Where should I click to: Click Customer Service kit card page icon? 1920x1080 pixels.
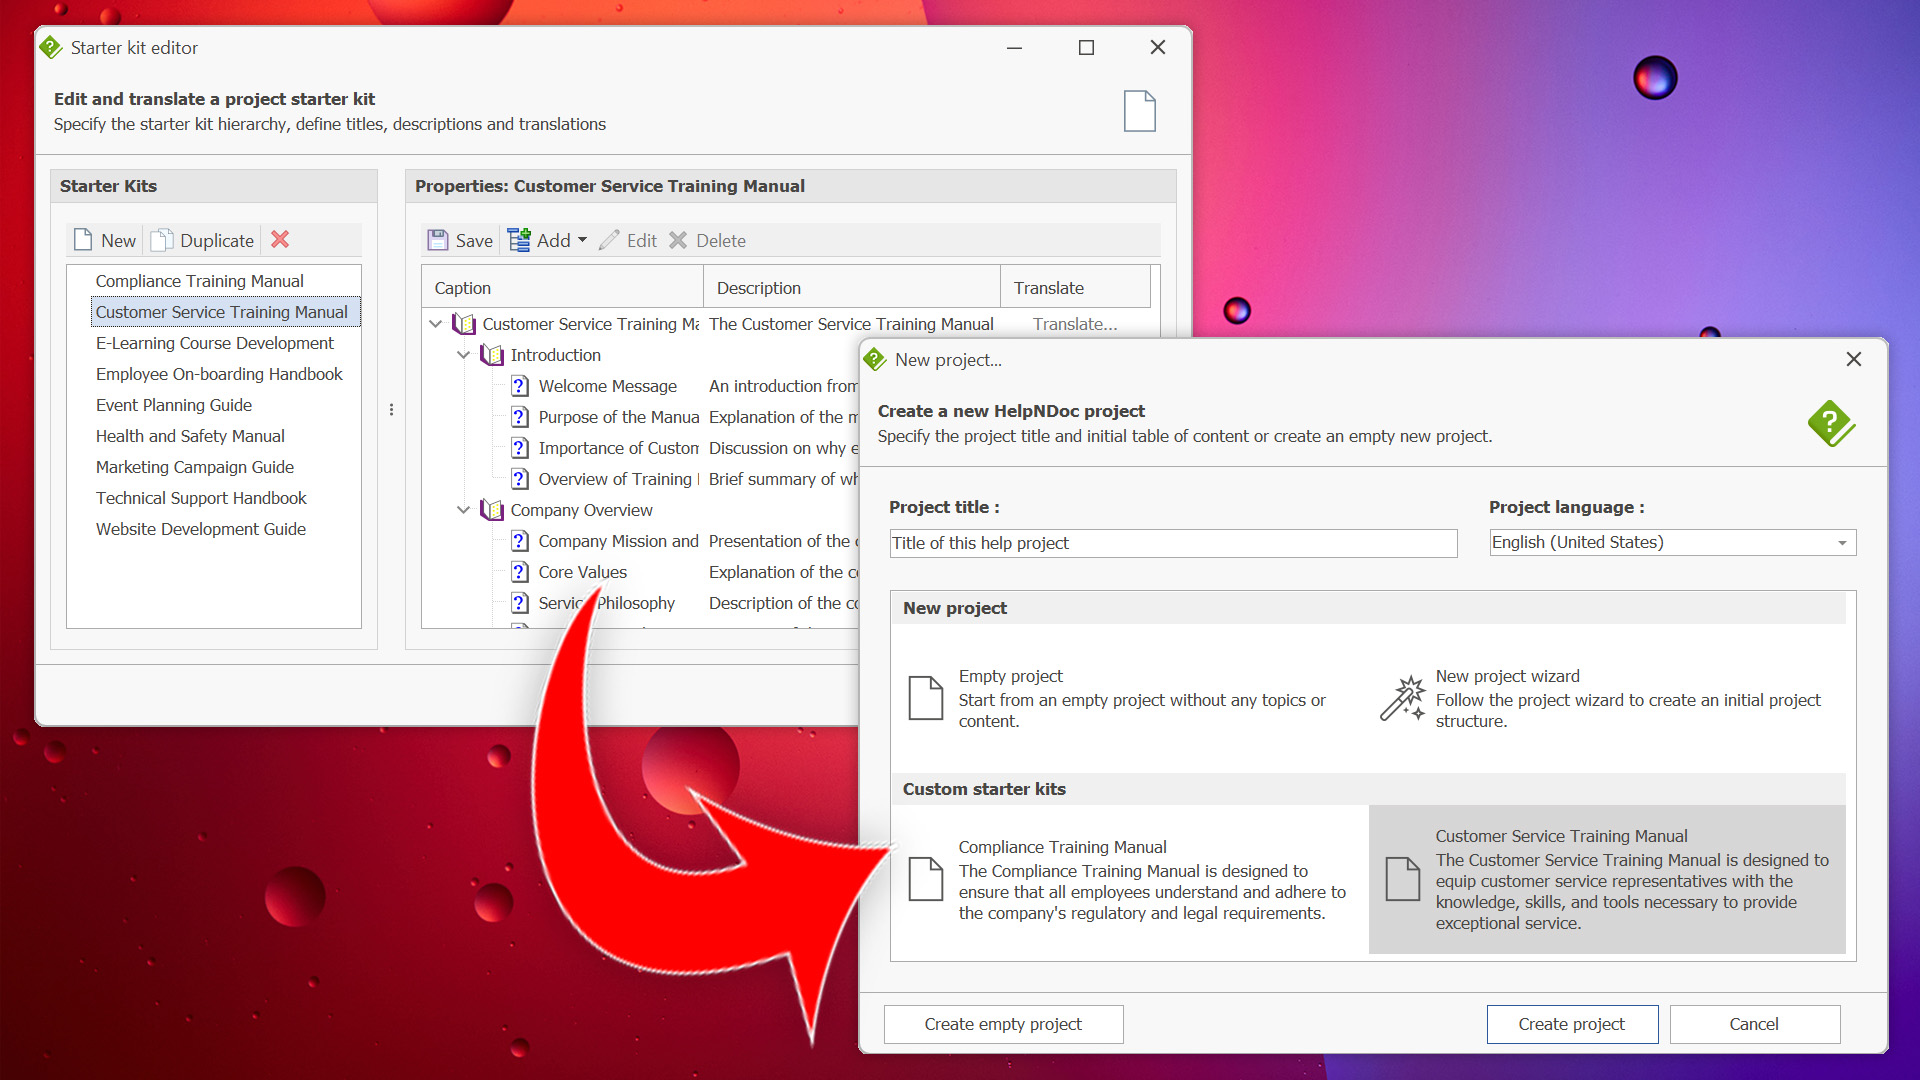point(1402,879)
